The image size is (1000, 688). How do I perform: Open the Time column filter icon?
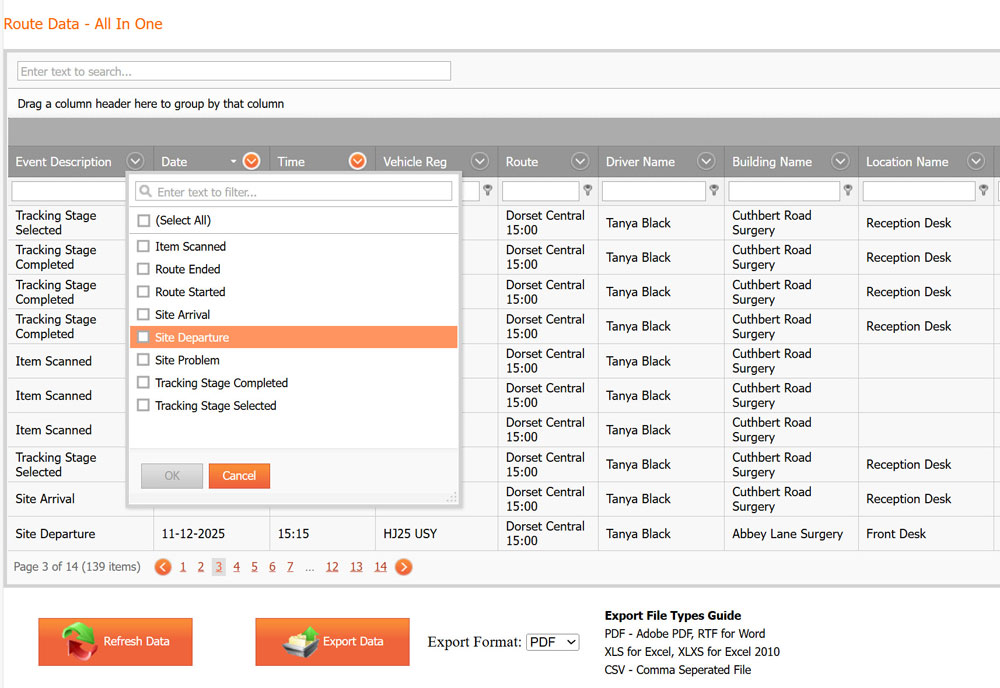tap(357, 162)
